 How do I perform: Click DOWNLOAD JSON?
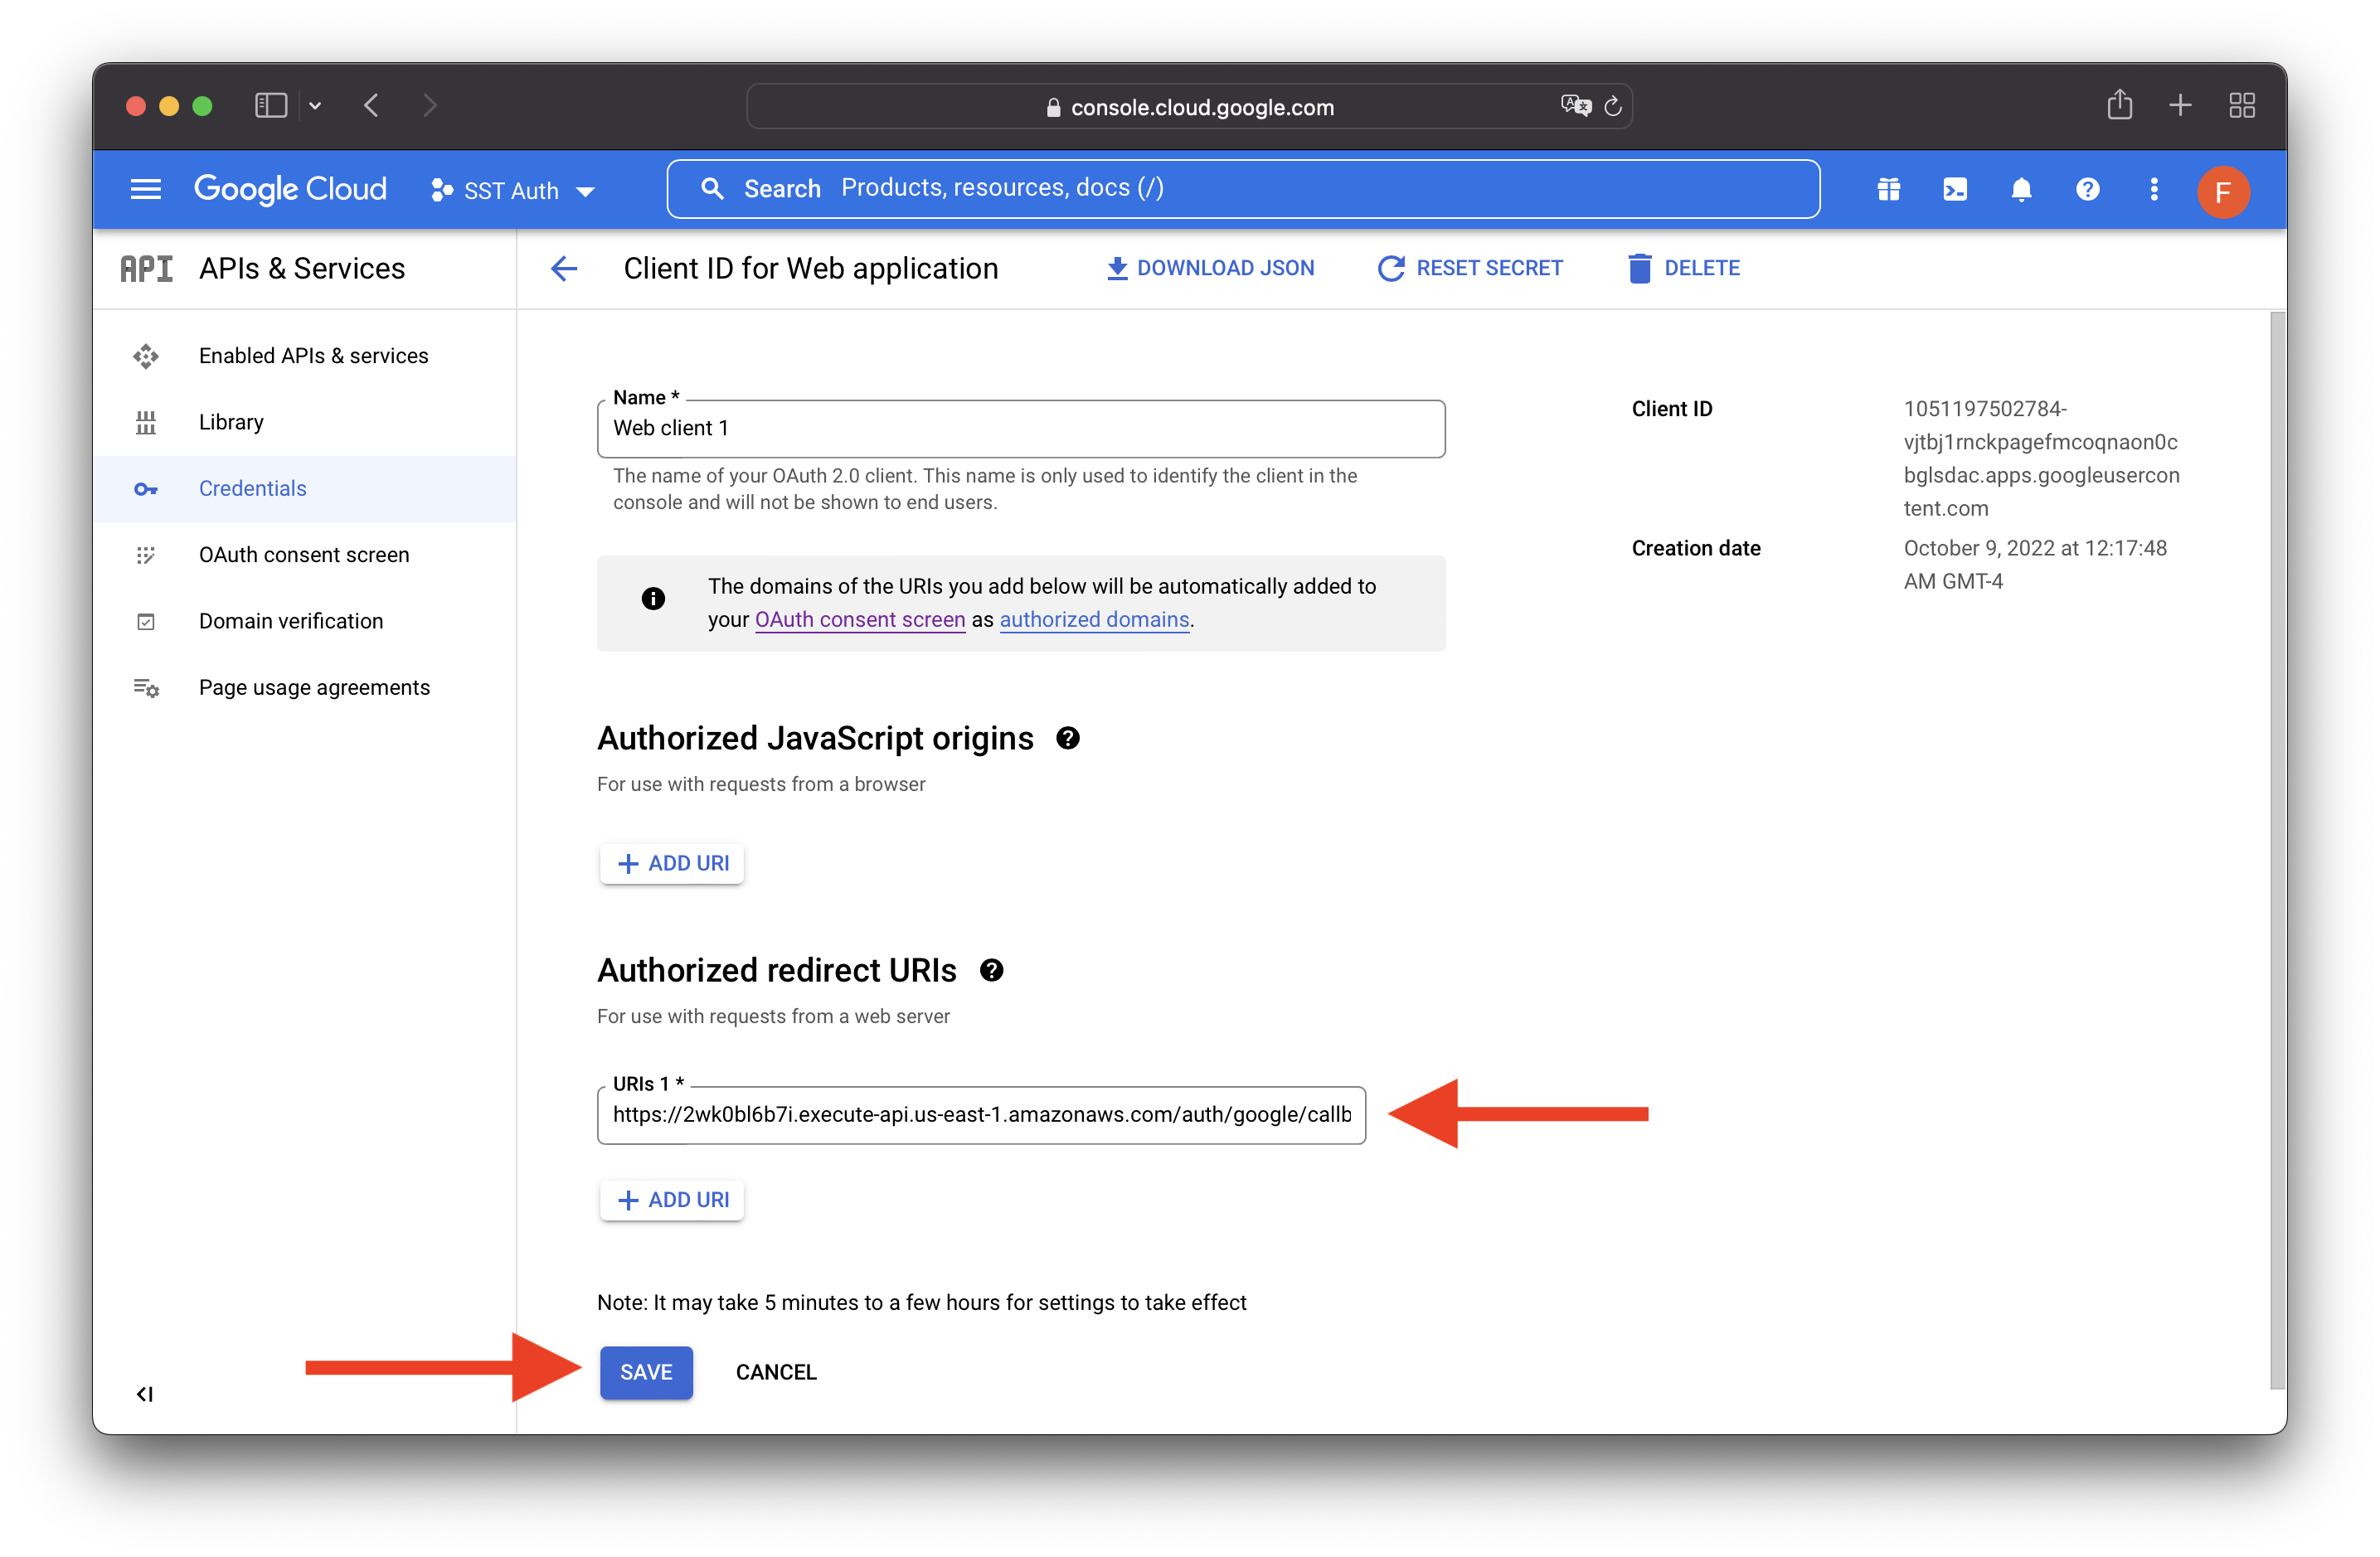tap(1210, 268)
